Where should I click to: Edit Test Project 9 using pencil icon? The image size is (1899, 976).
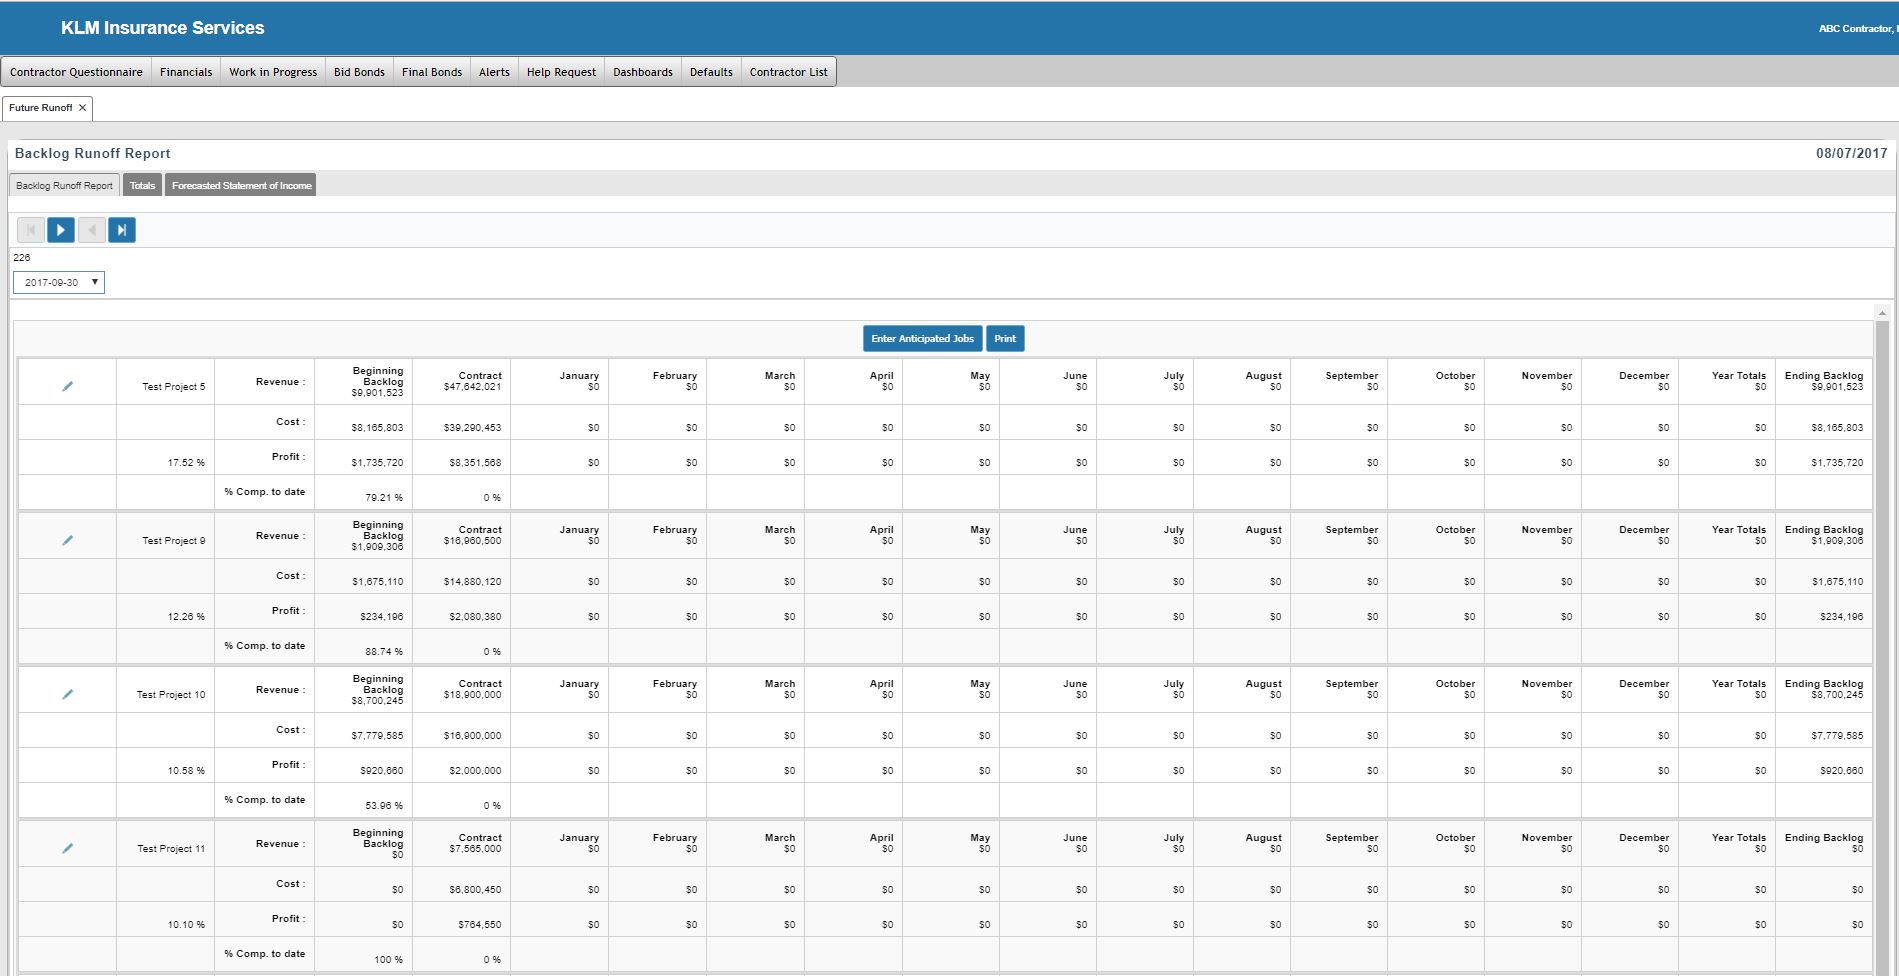[68, 540]
